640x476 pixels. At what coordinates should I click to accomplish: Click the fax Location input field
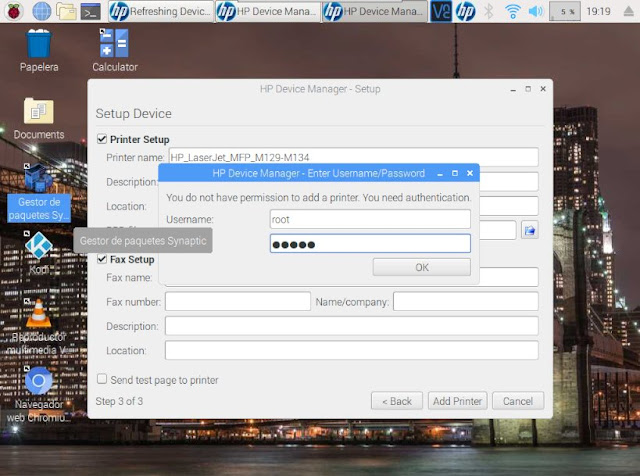[x=351, y=350]
